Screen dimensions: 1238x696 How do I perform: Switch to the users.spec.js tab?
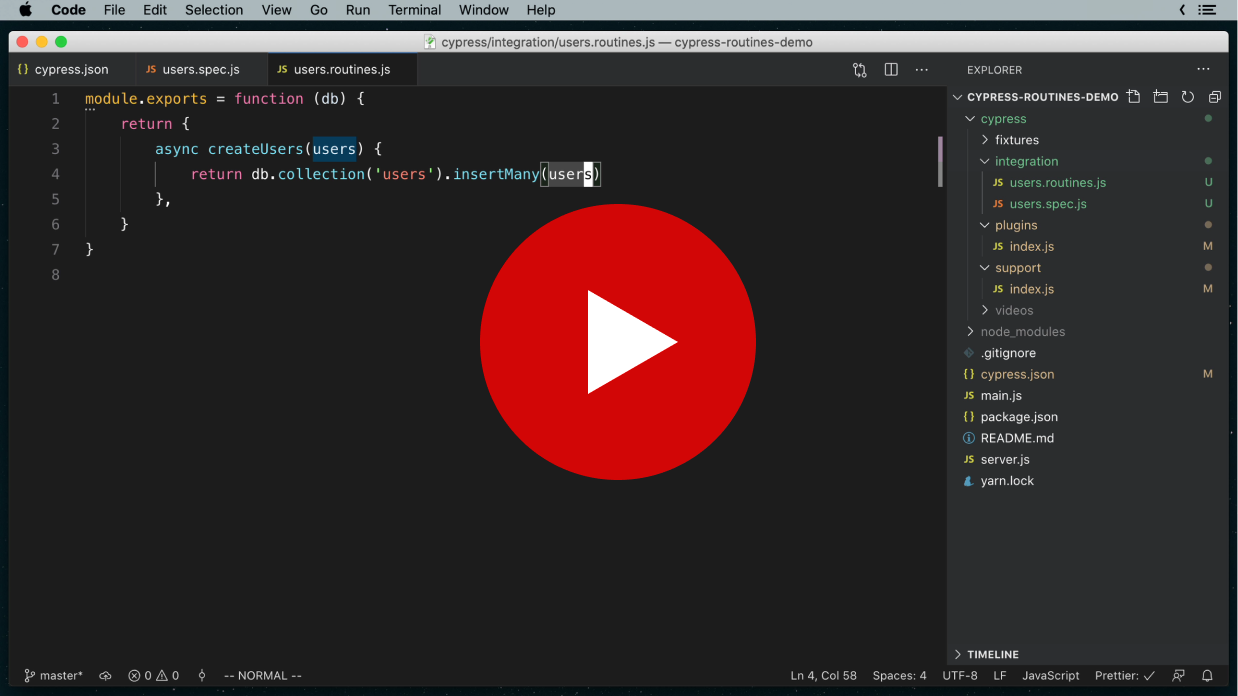201,70
